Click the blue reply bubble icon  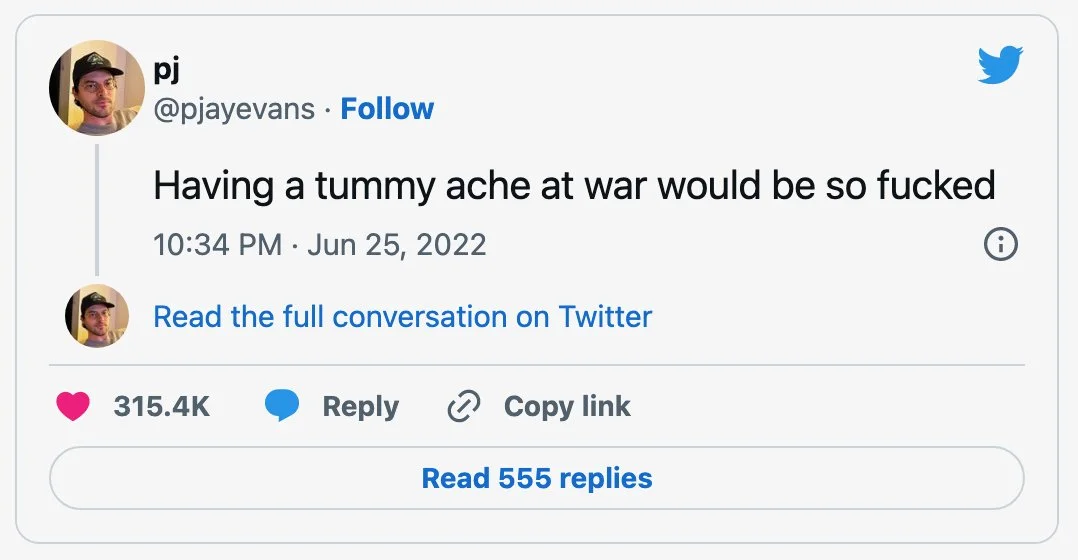282,406
